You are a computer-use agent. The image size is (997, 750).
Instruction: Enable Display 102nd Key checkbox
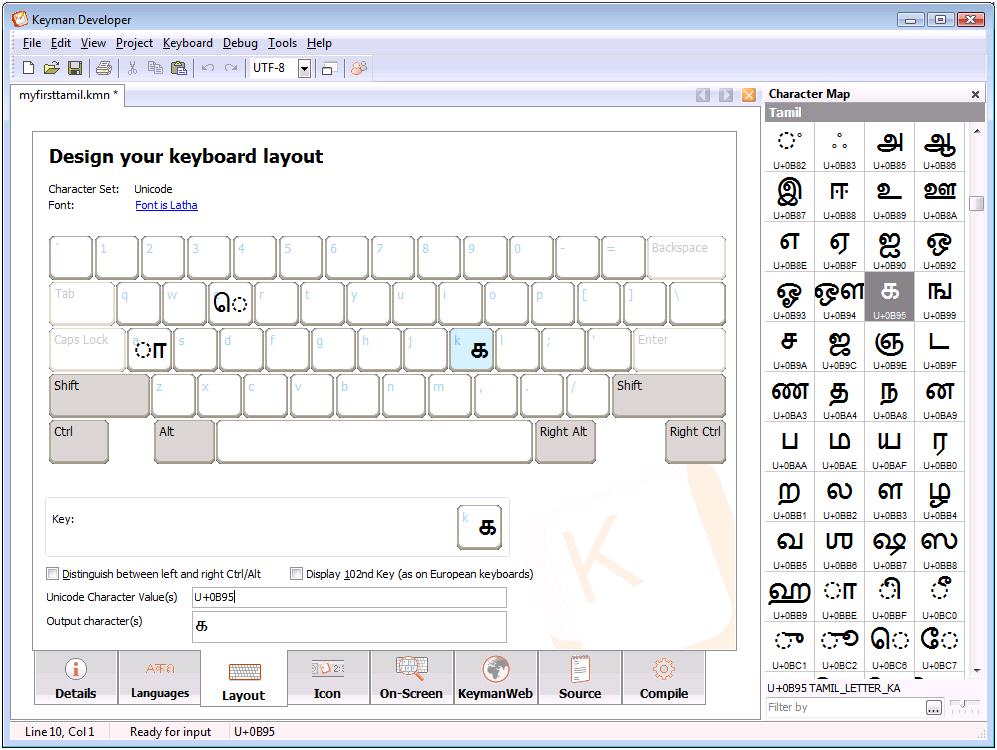(x=296, y=574)
